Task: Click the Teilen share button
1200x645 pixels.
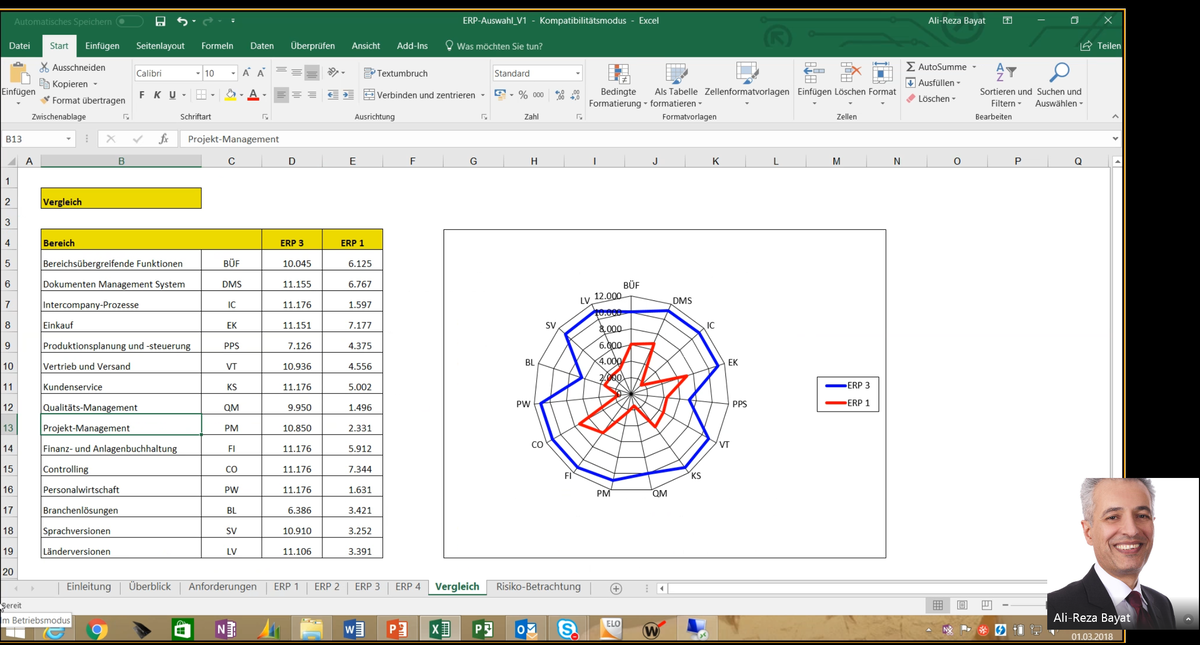Action: click(x=1101, y=46)
